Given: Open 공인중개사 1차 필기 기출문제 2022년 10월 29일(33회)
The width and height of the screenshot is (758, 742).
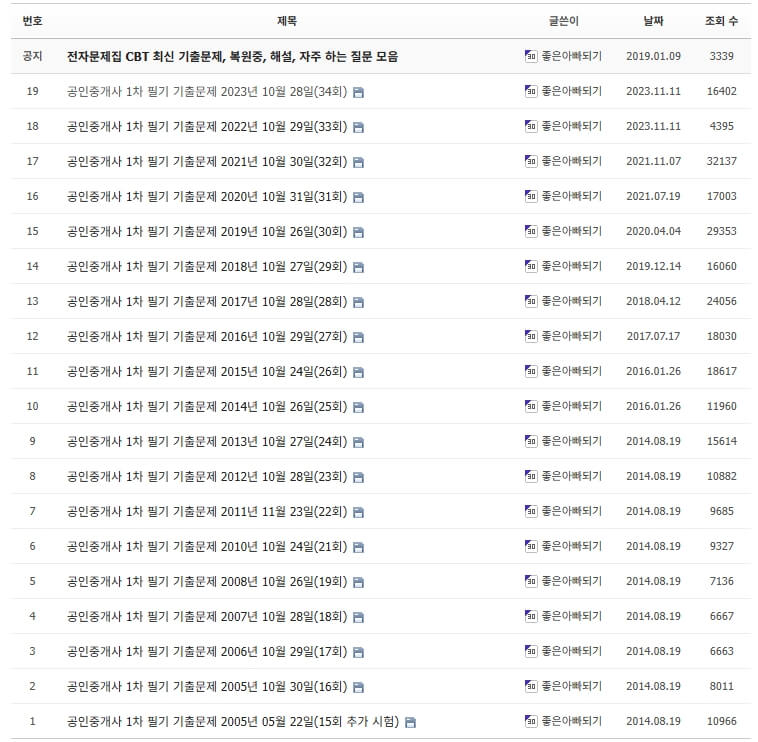Looking at the screenshot, I should [207, 127].
